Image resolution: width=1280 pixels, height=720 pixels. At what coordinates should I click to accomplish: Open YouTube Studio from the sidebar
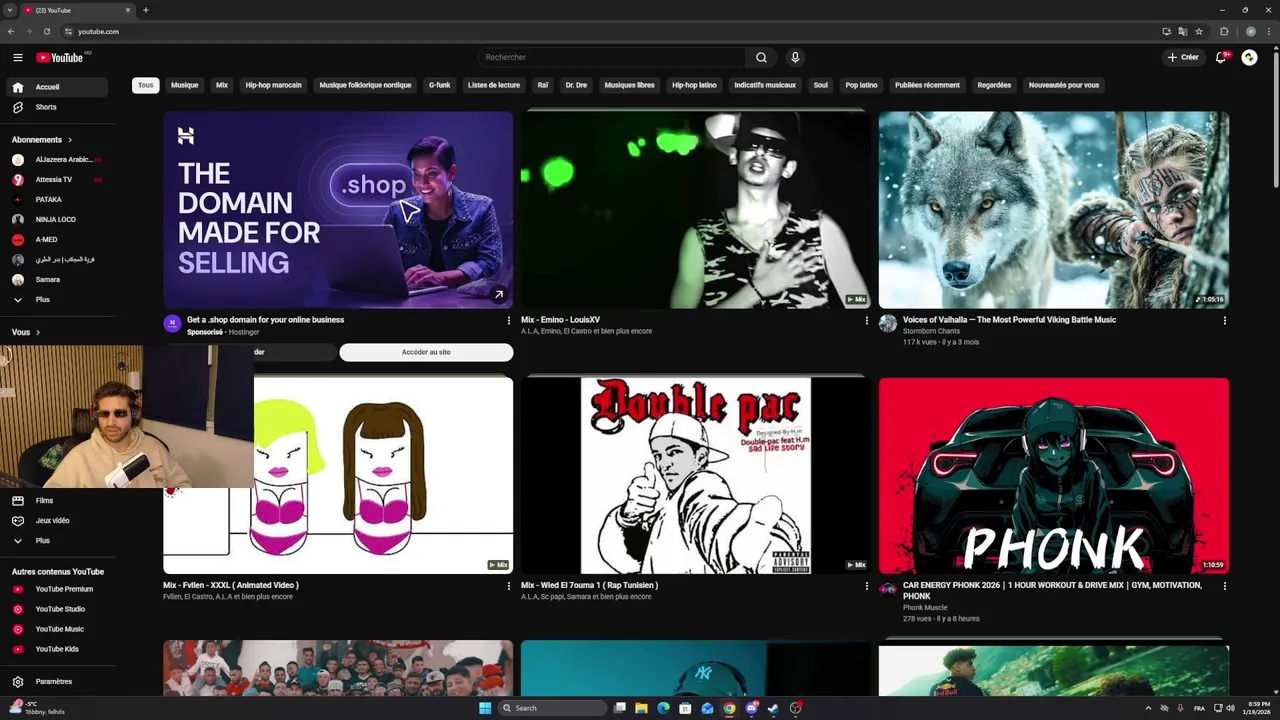pyautogui.click(x=56, y=609)
